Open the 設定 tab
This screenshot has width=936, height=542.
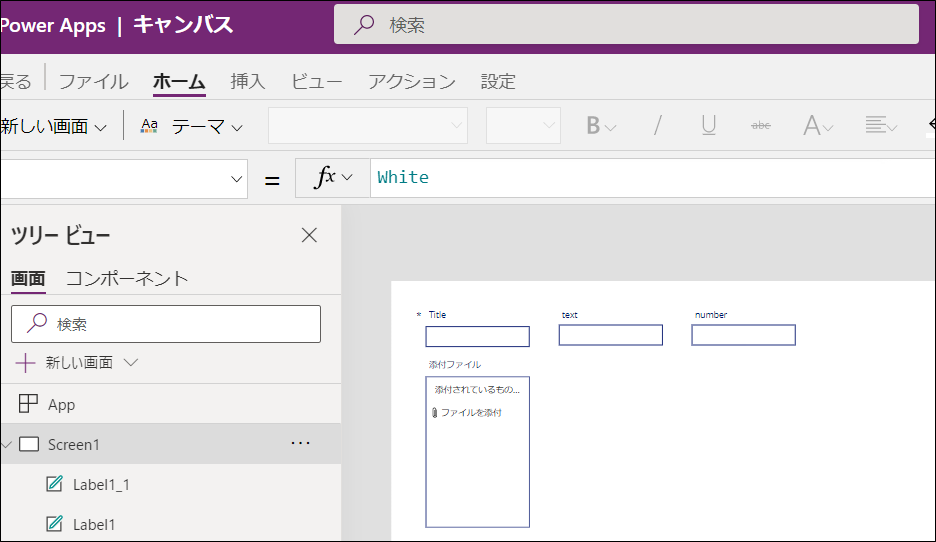tap(498, 81)
